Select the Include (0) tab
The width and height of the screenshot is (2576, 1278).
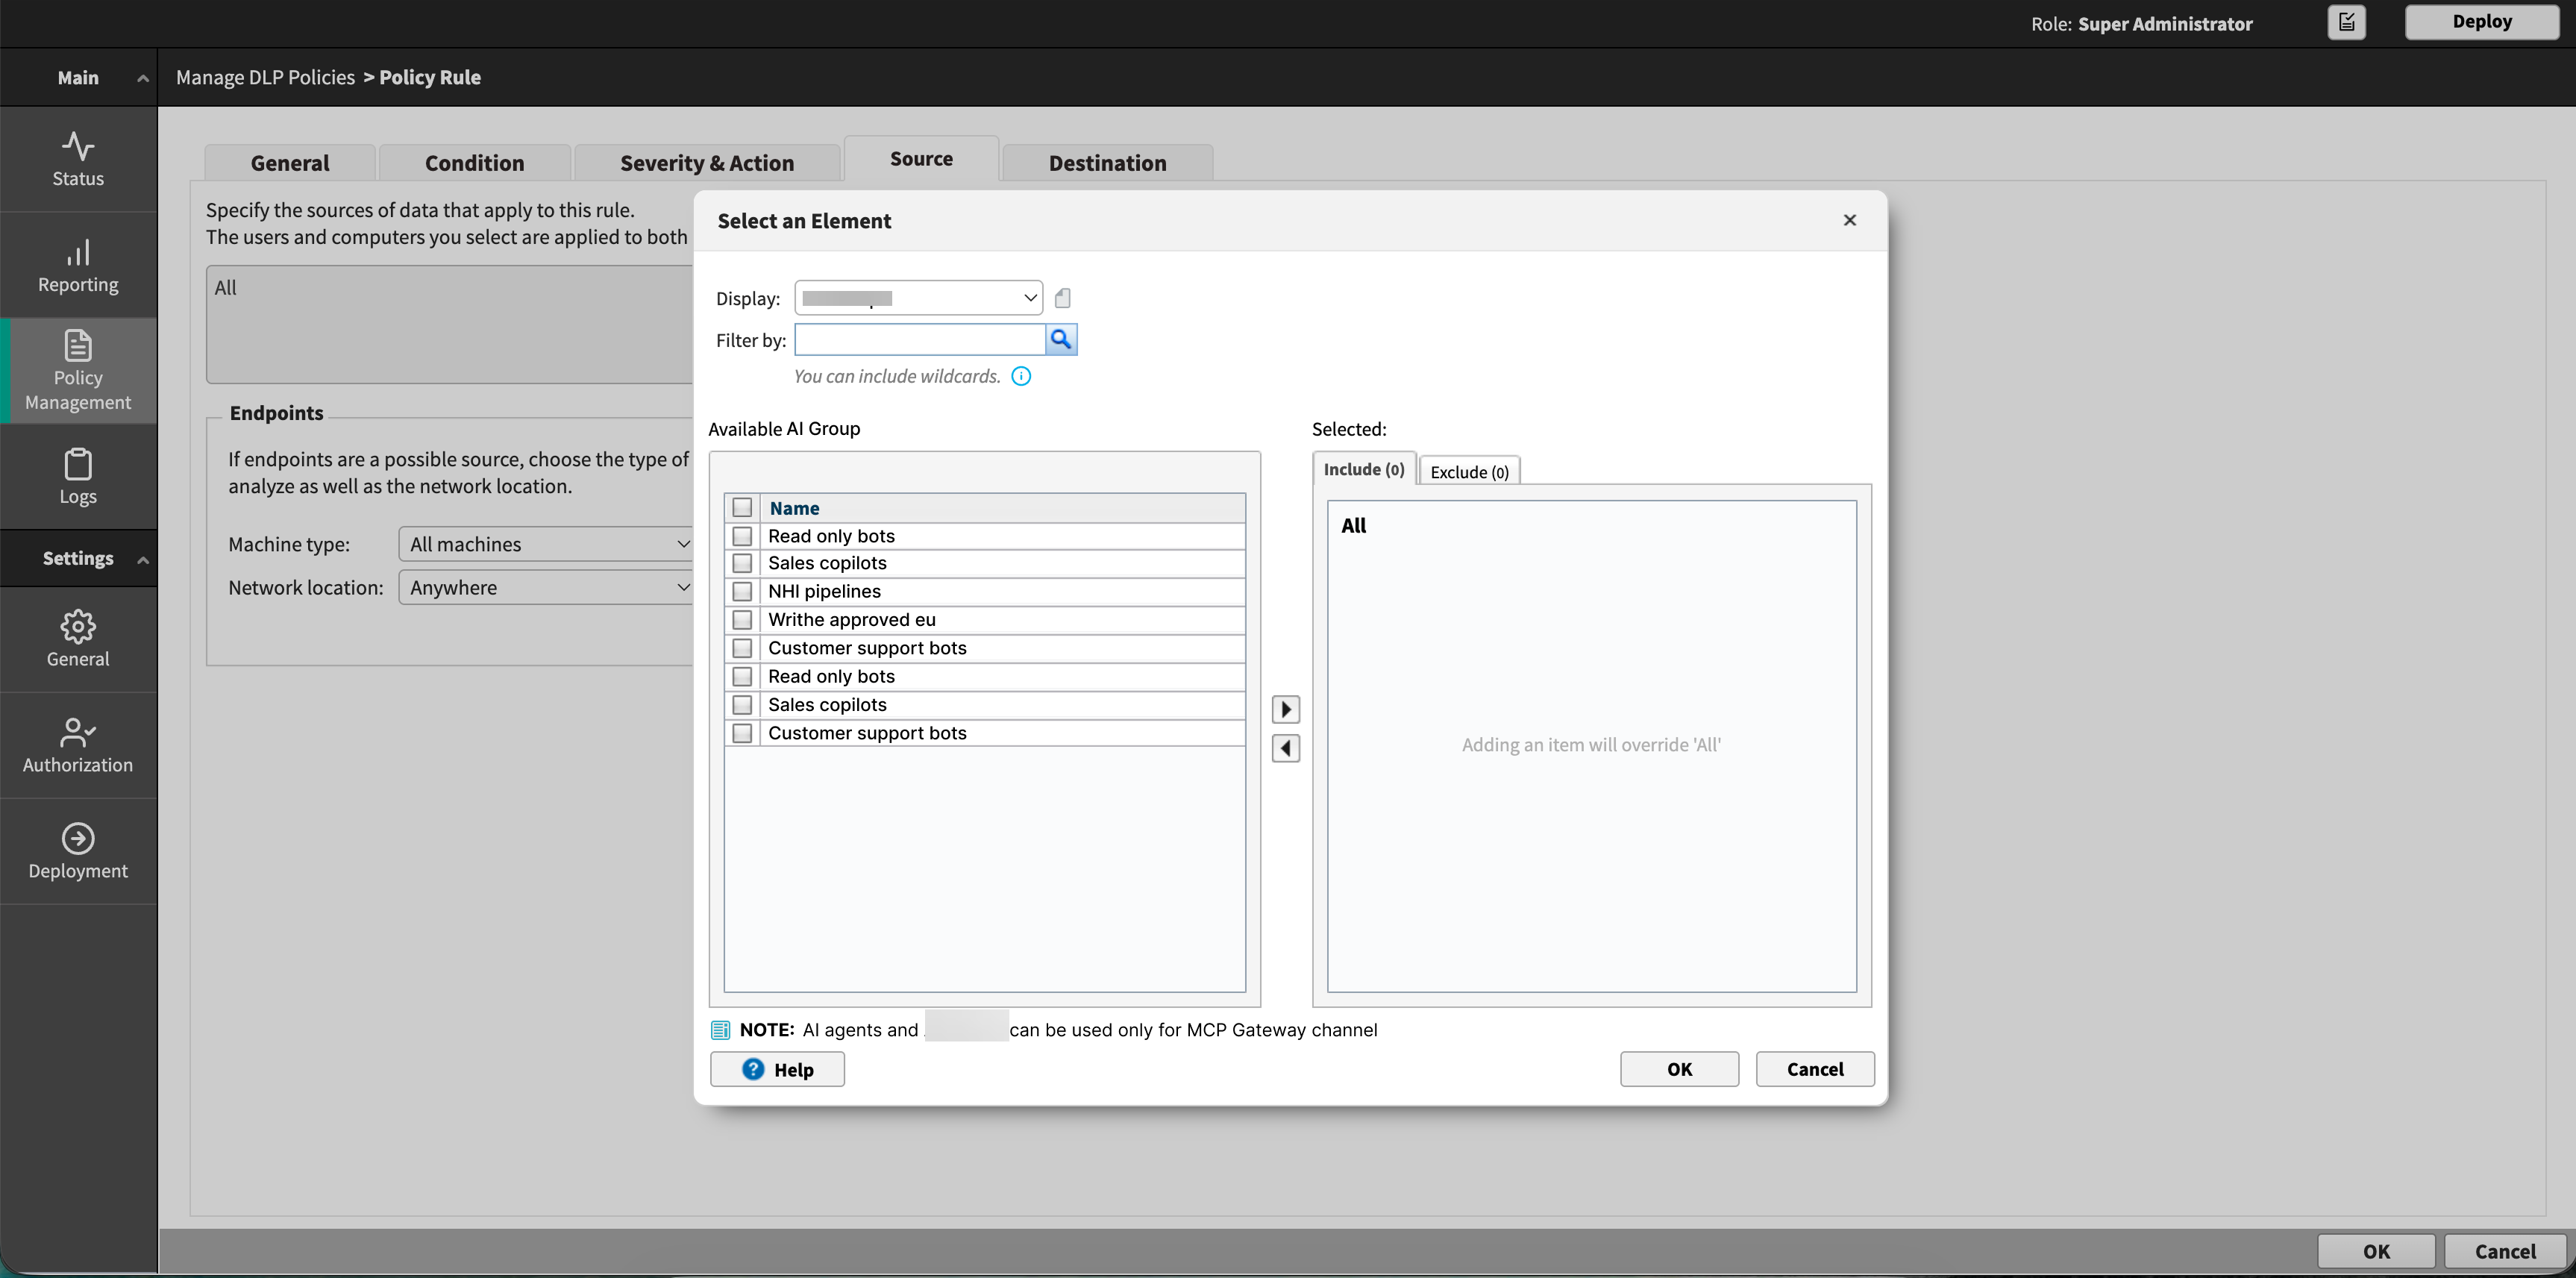(x=1364, y=469)
